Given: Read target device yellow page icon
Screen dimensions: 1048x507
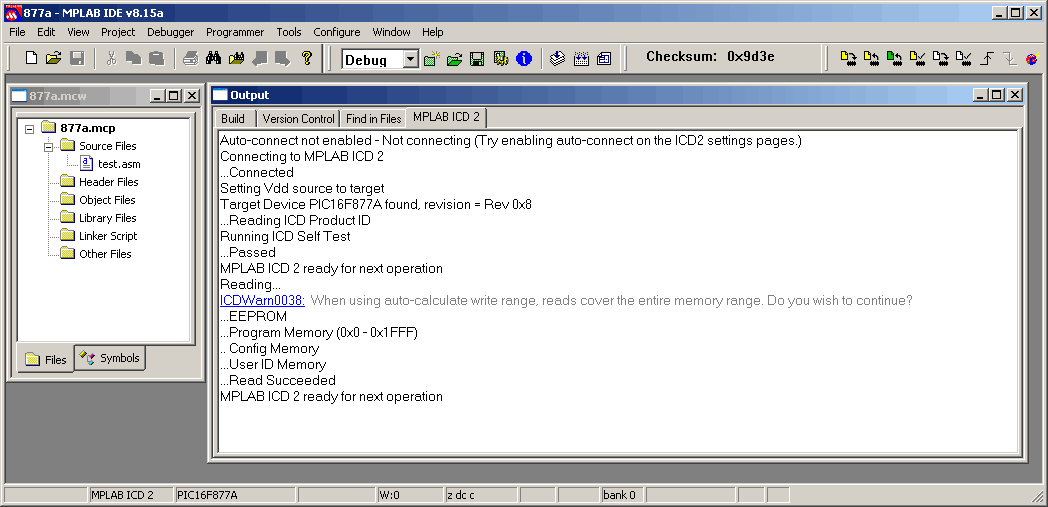Looking at the screenshot, I should coord(871,59).
